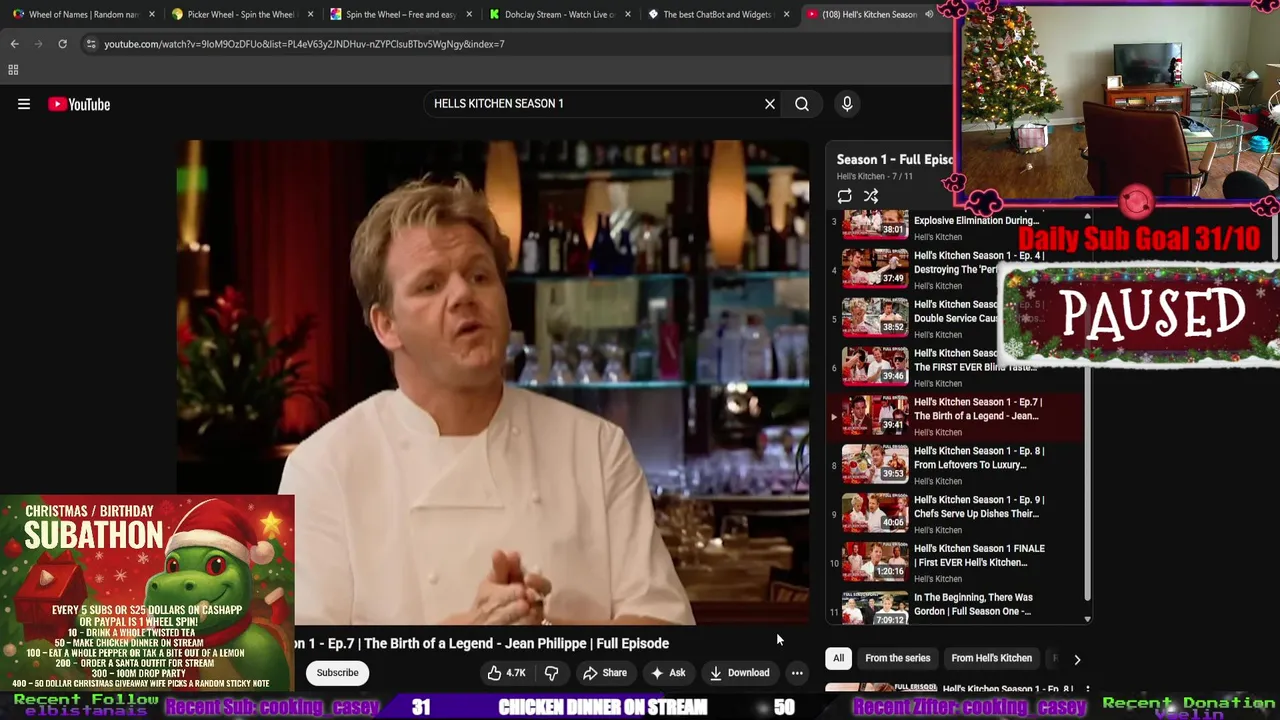Click the magnifier search button
Viewport: 1280px width, 720px height.
click(x=802, y=104)
